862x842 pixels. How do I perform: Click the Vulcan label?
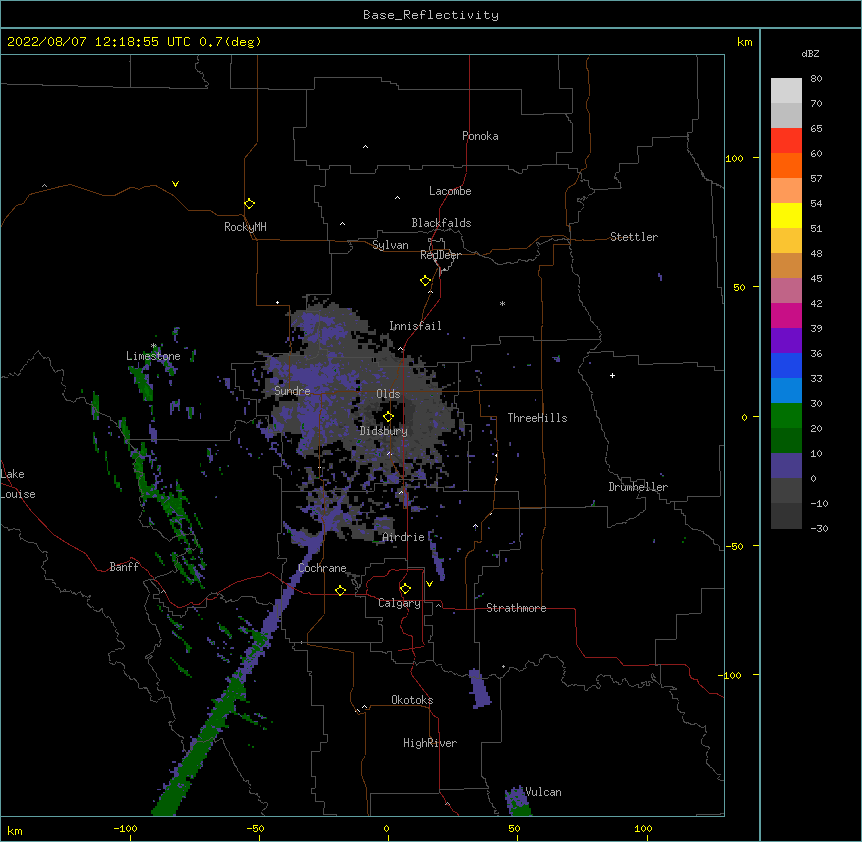click(543, 792)
